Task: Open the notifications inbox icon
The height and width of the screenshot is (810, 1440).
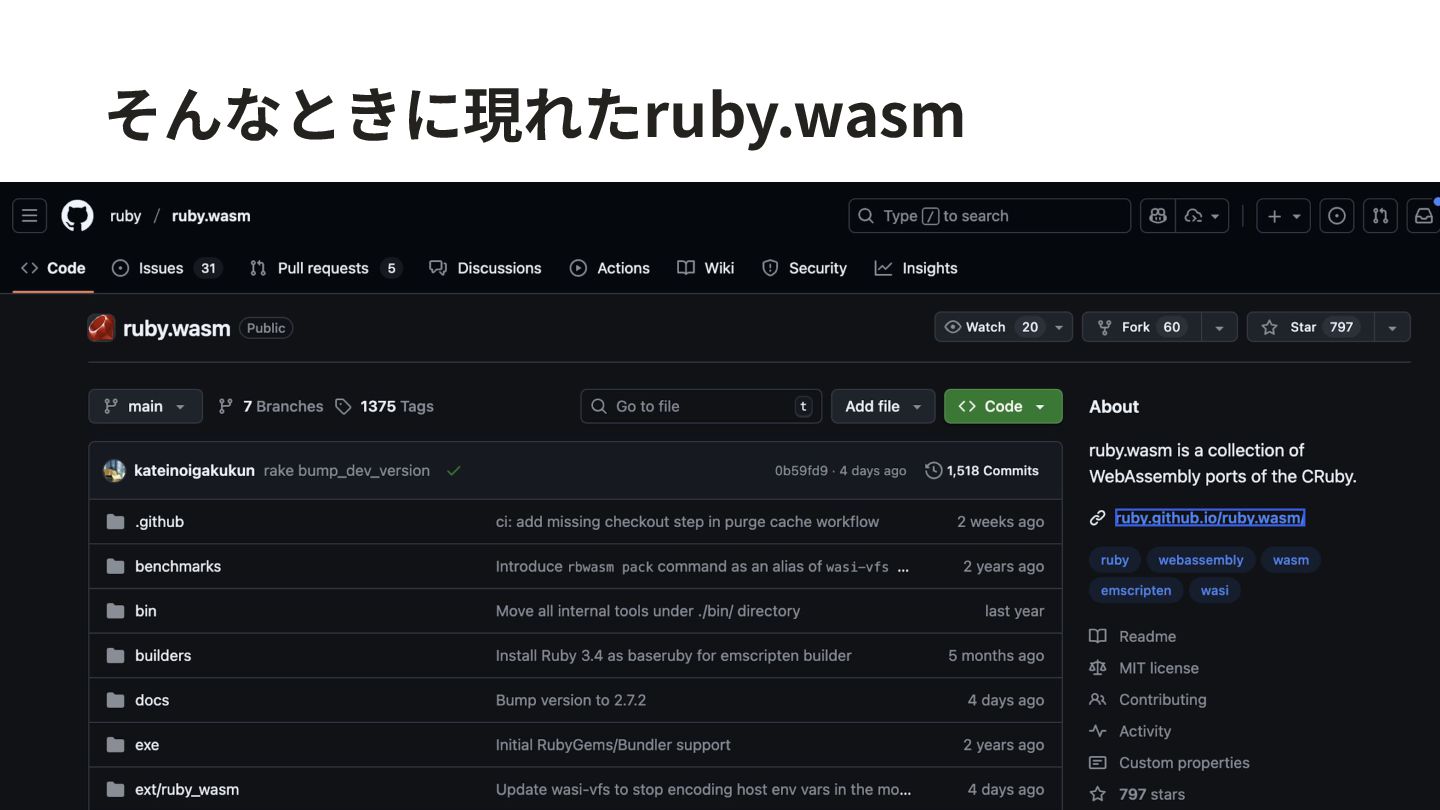Action: point(1424,216)
